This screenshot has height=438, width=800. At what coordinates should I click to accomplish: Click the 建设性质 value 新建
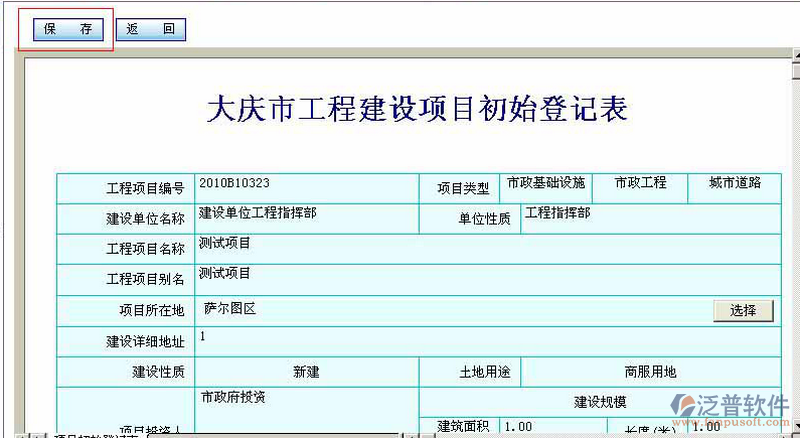tap(306, 372)
